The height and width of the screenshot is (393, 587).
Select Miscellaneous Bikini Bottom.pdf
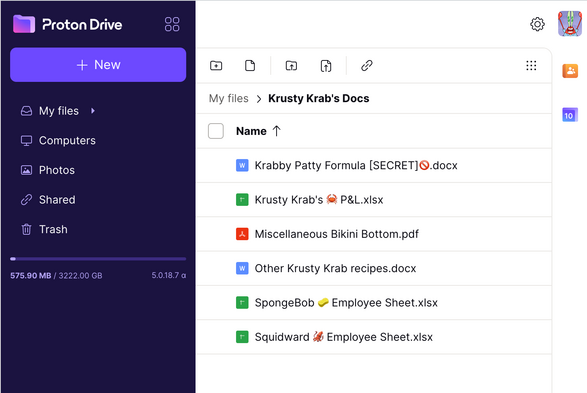click(x=374, y=234)
